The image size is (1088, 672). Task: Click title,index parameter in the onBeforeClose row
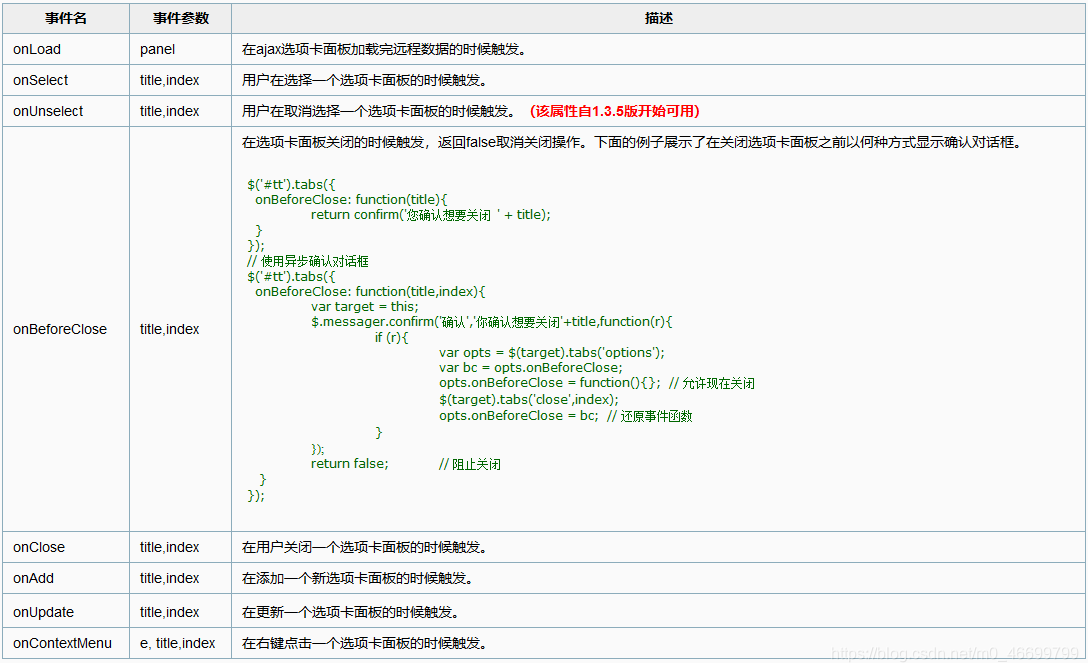click(x=169, y=329)
